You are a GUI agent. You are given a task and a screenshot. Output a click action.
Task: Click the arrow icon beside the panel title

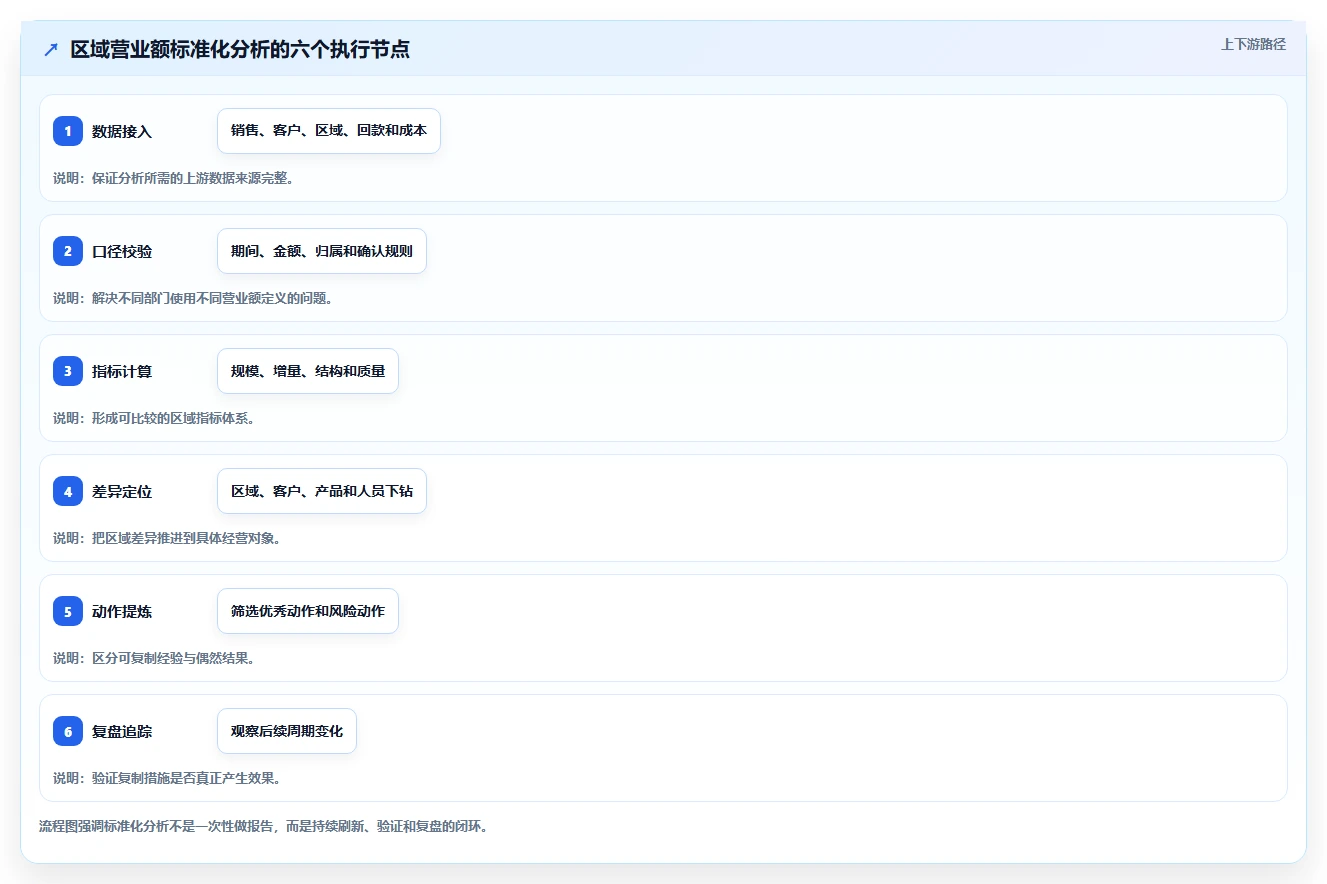point(51,50)
